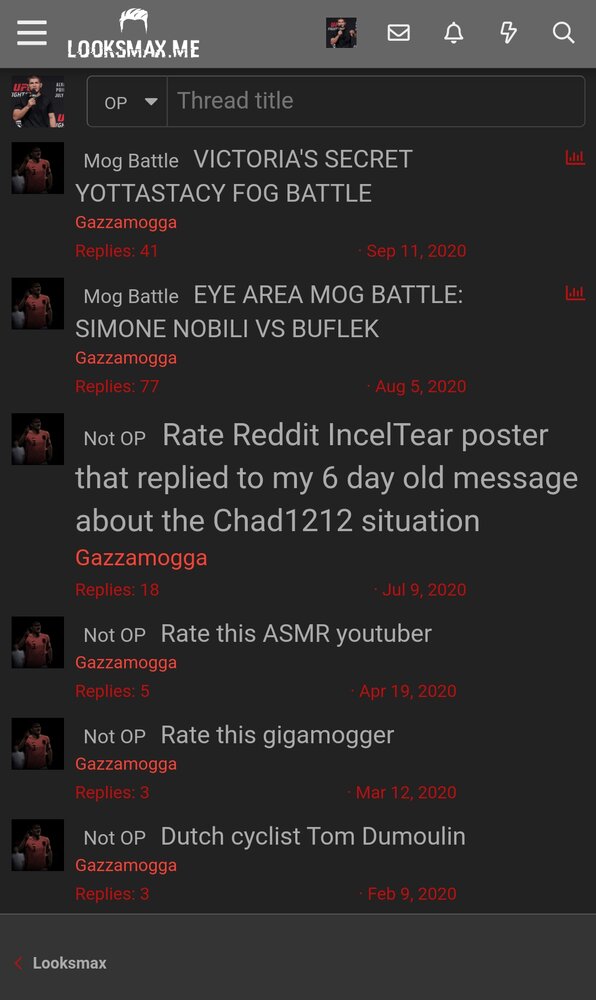Open the inbox envelope icon
Viewport: 596px width, 1000px height.
398,33
